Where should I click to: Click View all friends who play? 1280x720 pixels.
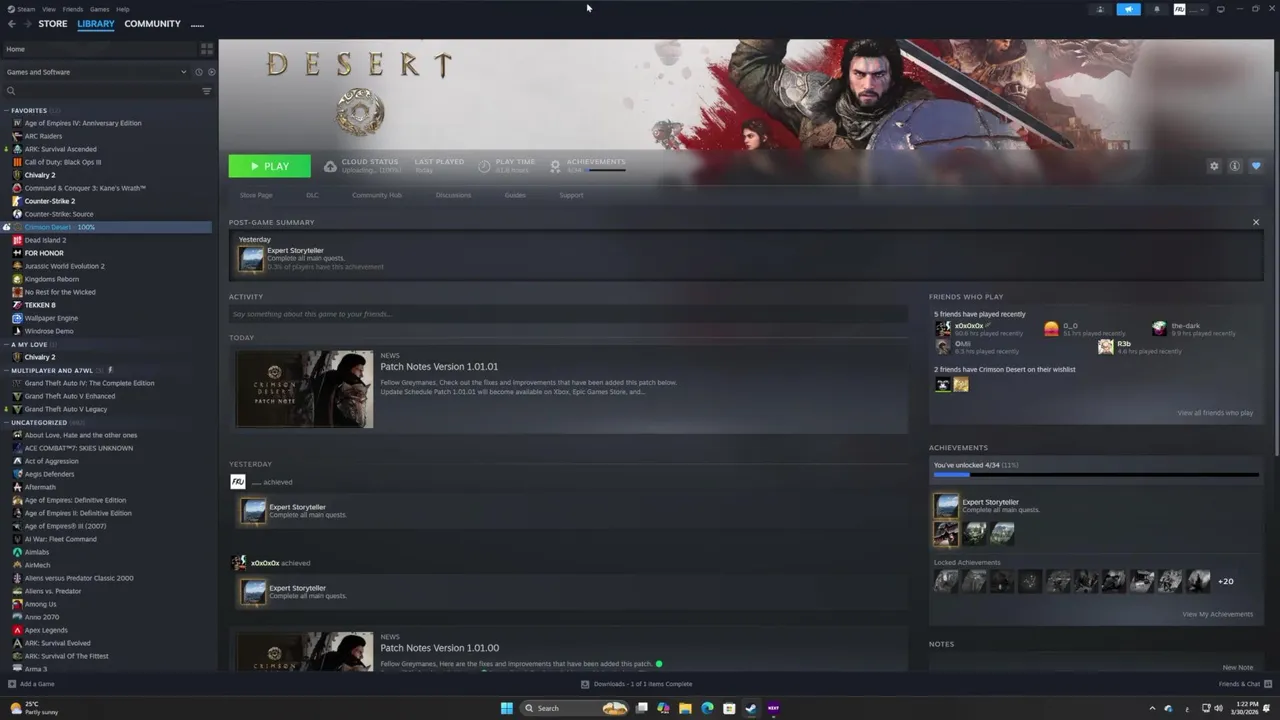coord(1215,413)
